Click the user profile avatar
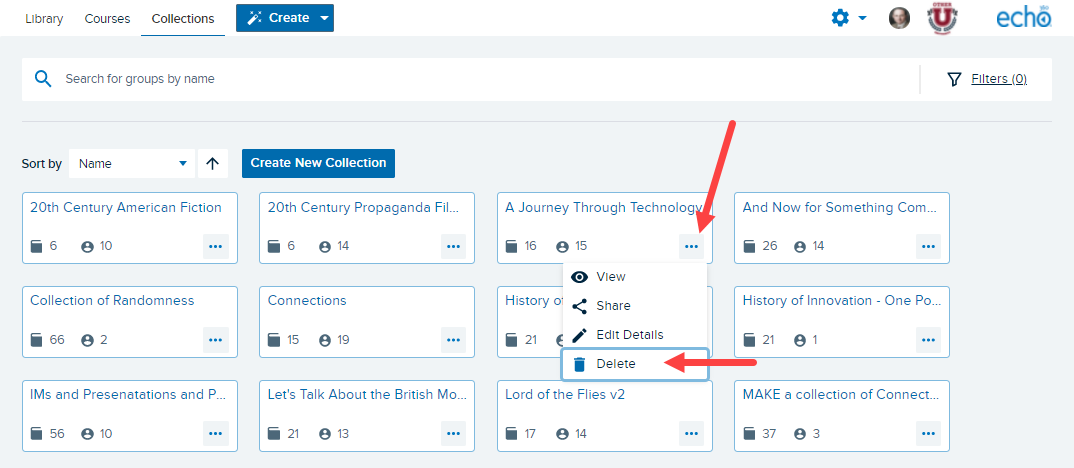 899,19
